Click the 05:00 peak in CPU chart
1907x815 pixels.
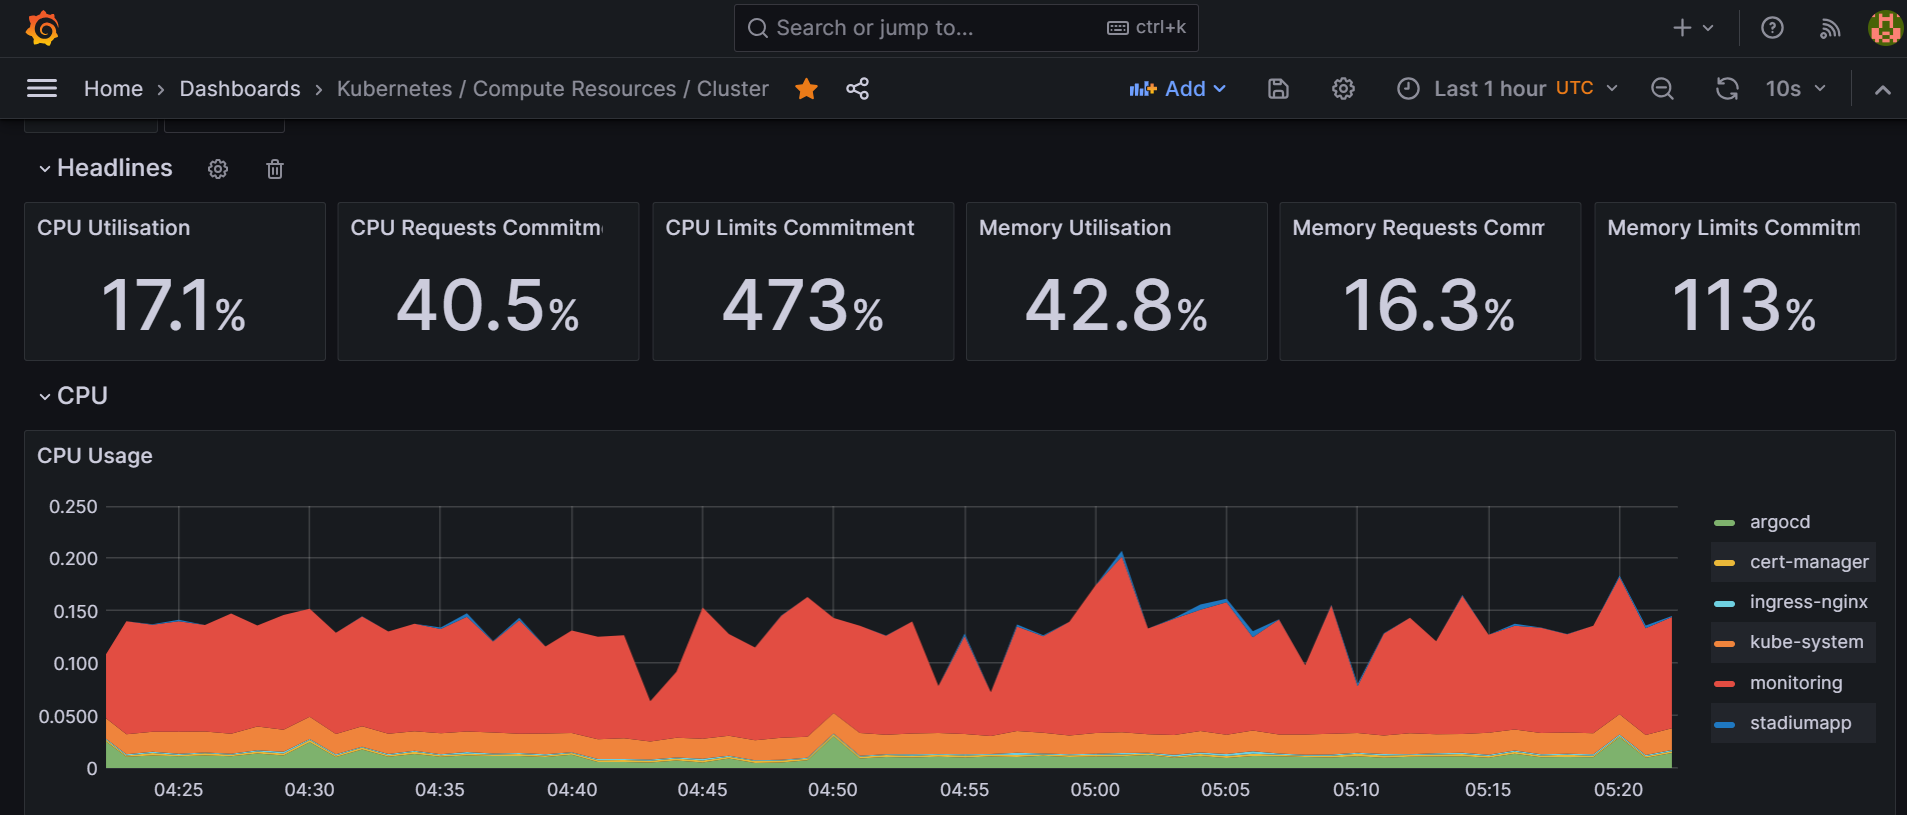1121,553
